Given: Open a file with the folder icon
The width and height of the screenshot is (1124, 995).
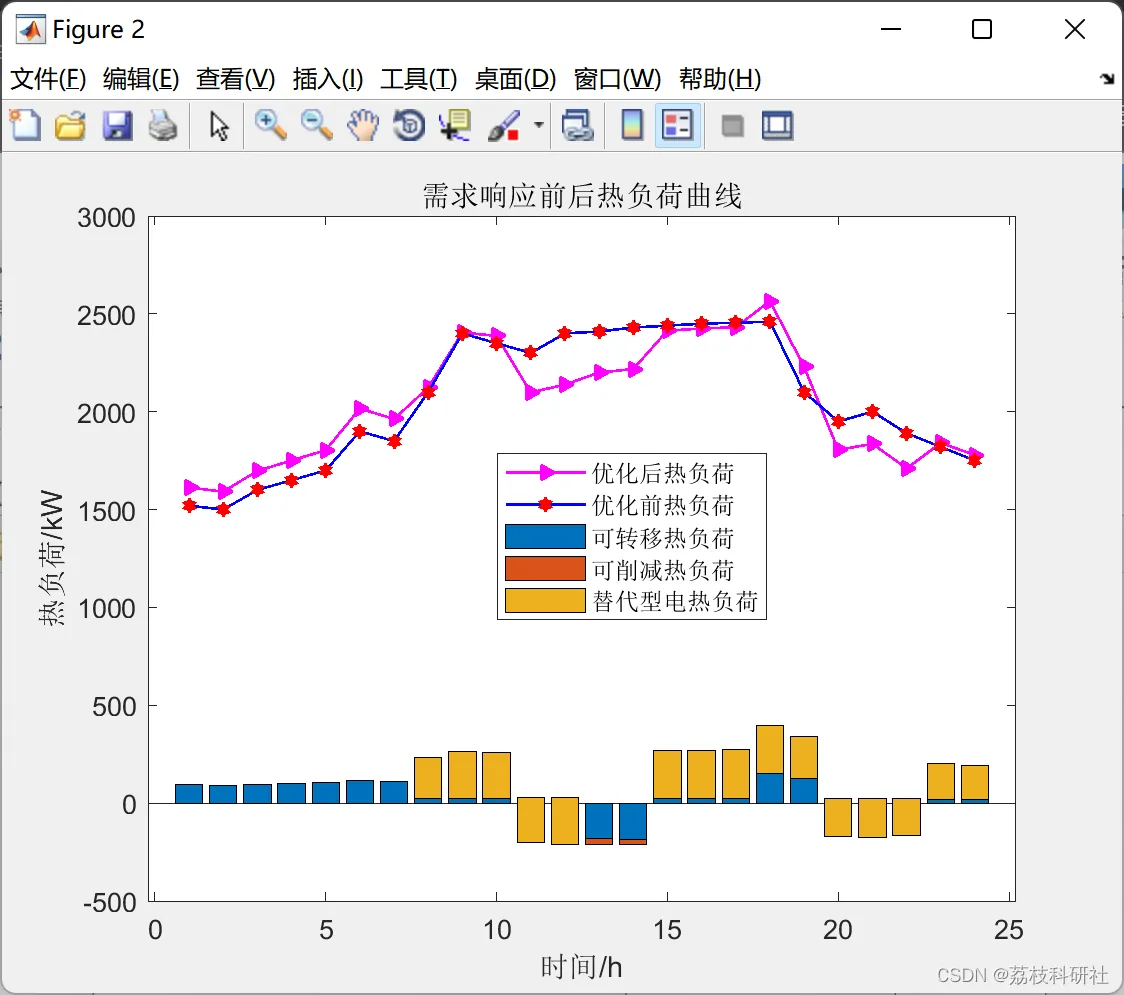Looking at the screenshot, I should coord(70,125).
